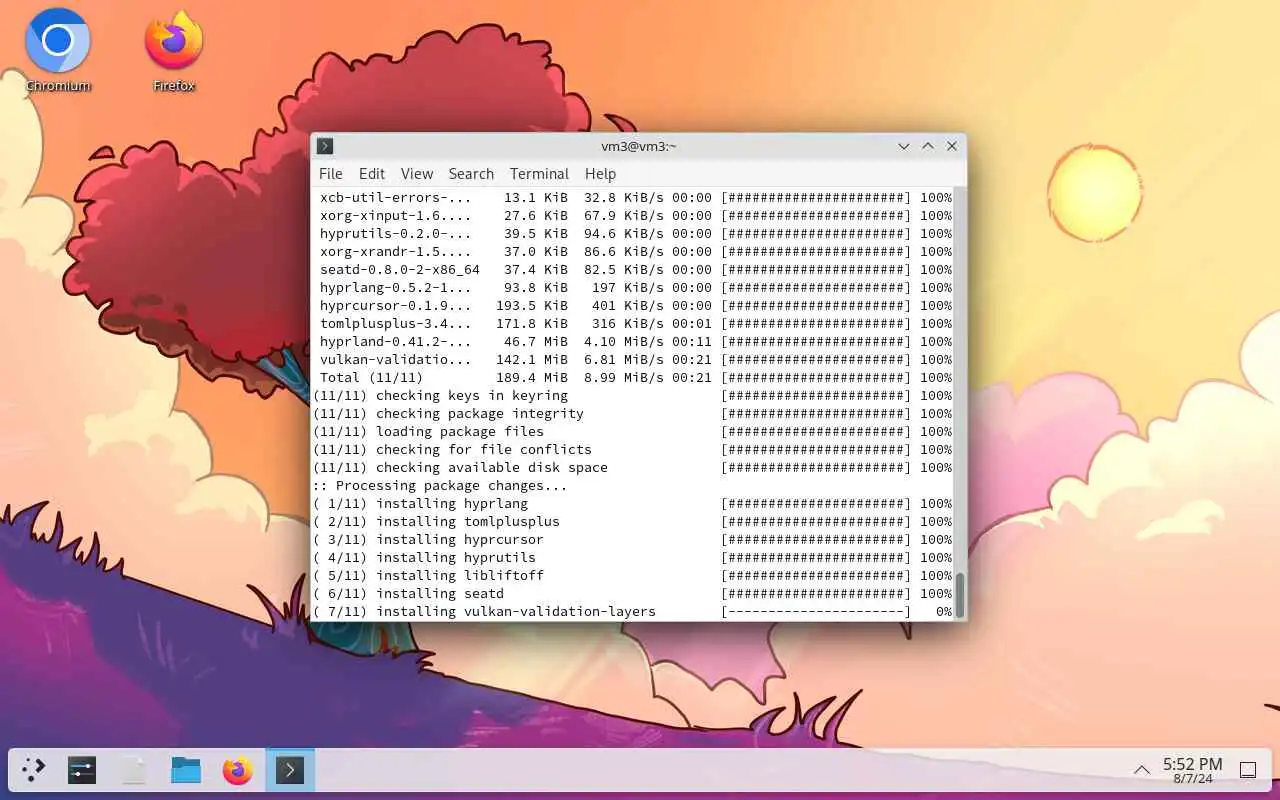
Task: Click the vm3@vm3:~ window title
Action: tap(639, 146)
